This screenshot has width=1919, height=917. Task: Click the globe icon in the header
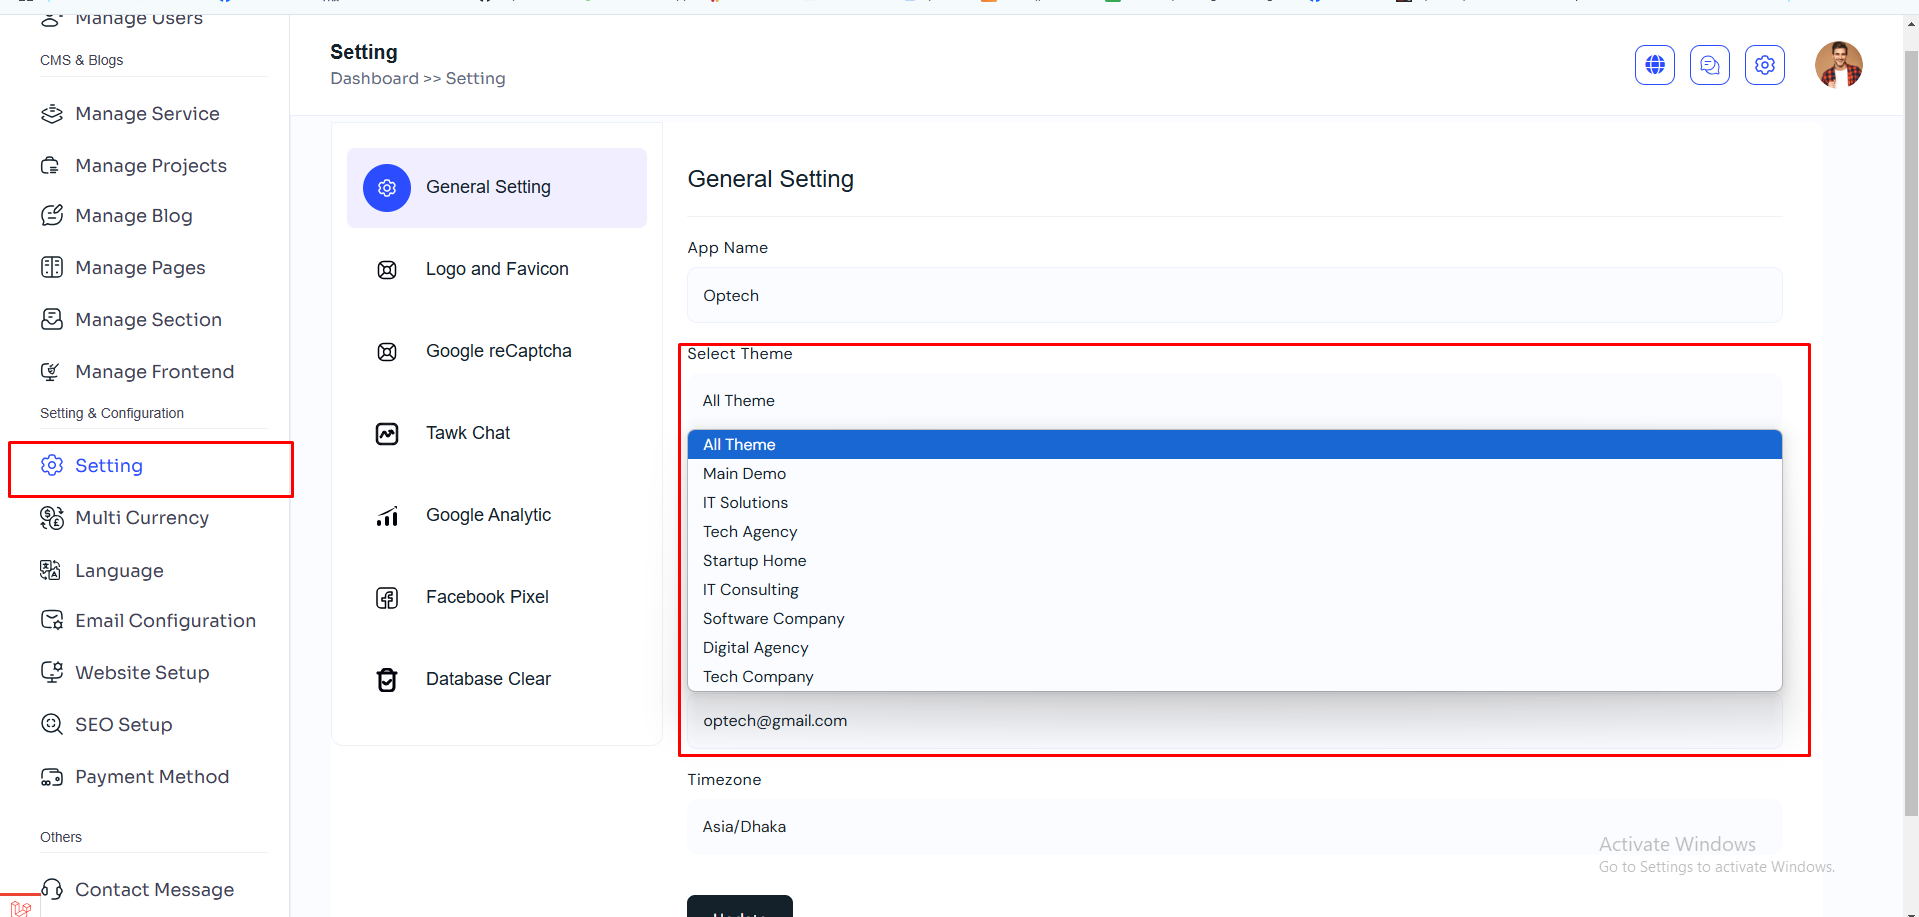[1654, 65]
